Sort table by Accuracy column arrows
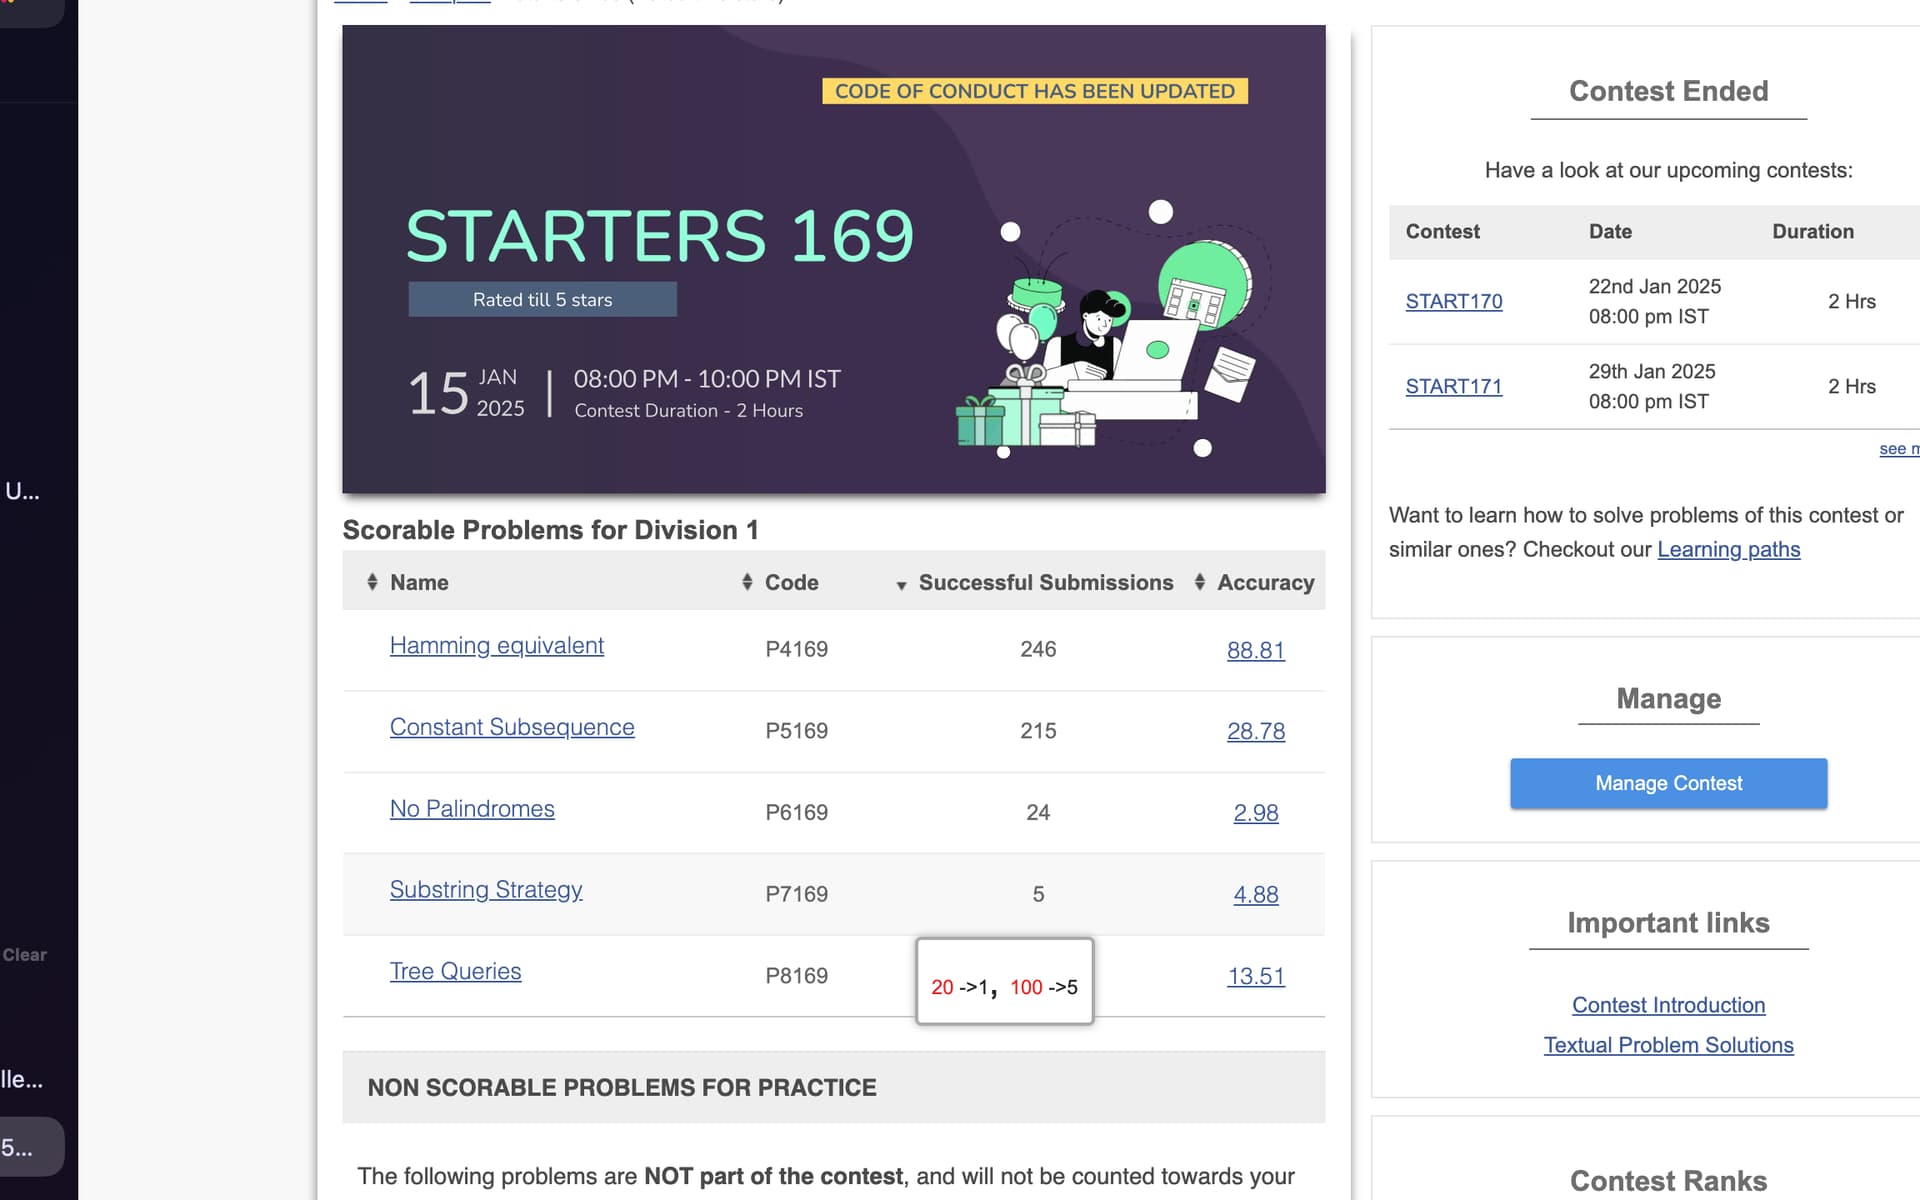The height and width of the screenshot is (1200, 1920). click(1199, 582)
